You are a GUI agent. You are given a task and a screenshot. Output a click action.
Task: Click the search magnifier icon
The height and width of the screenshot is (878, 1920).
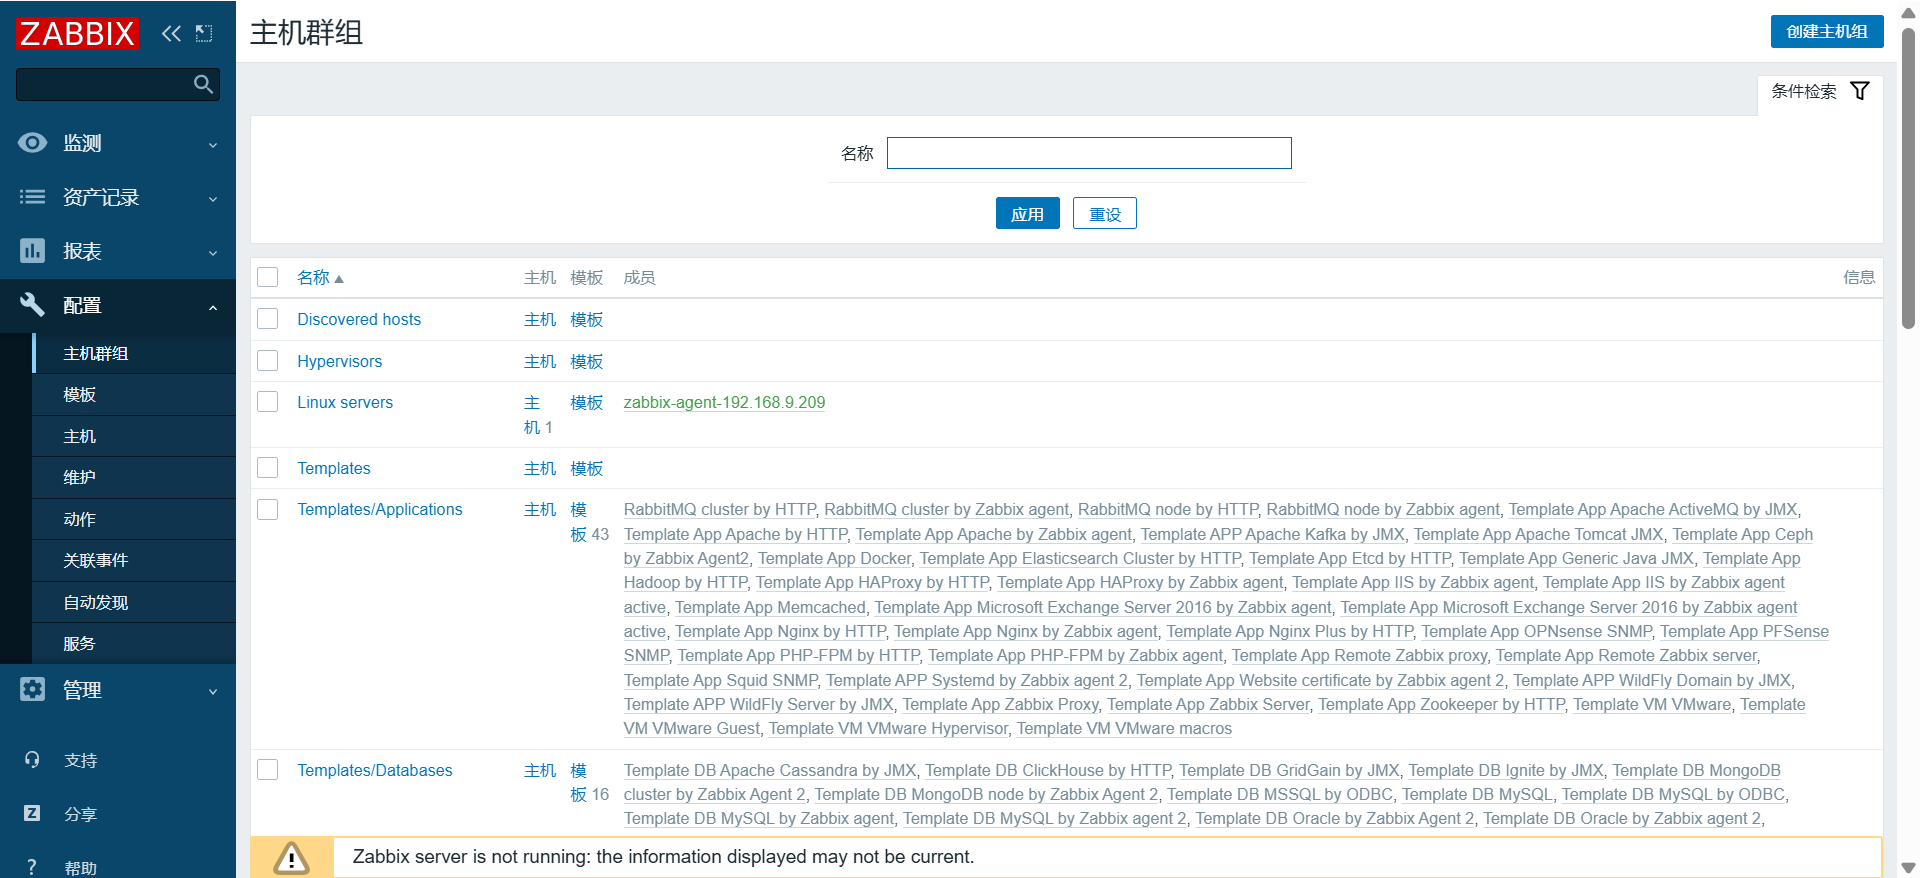(x=203, y=85)
